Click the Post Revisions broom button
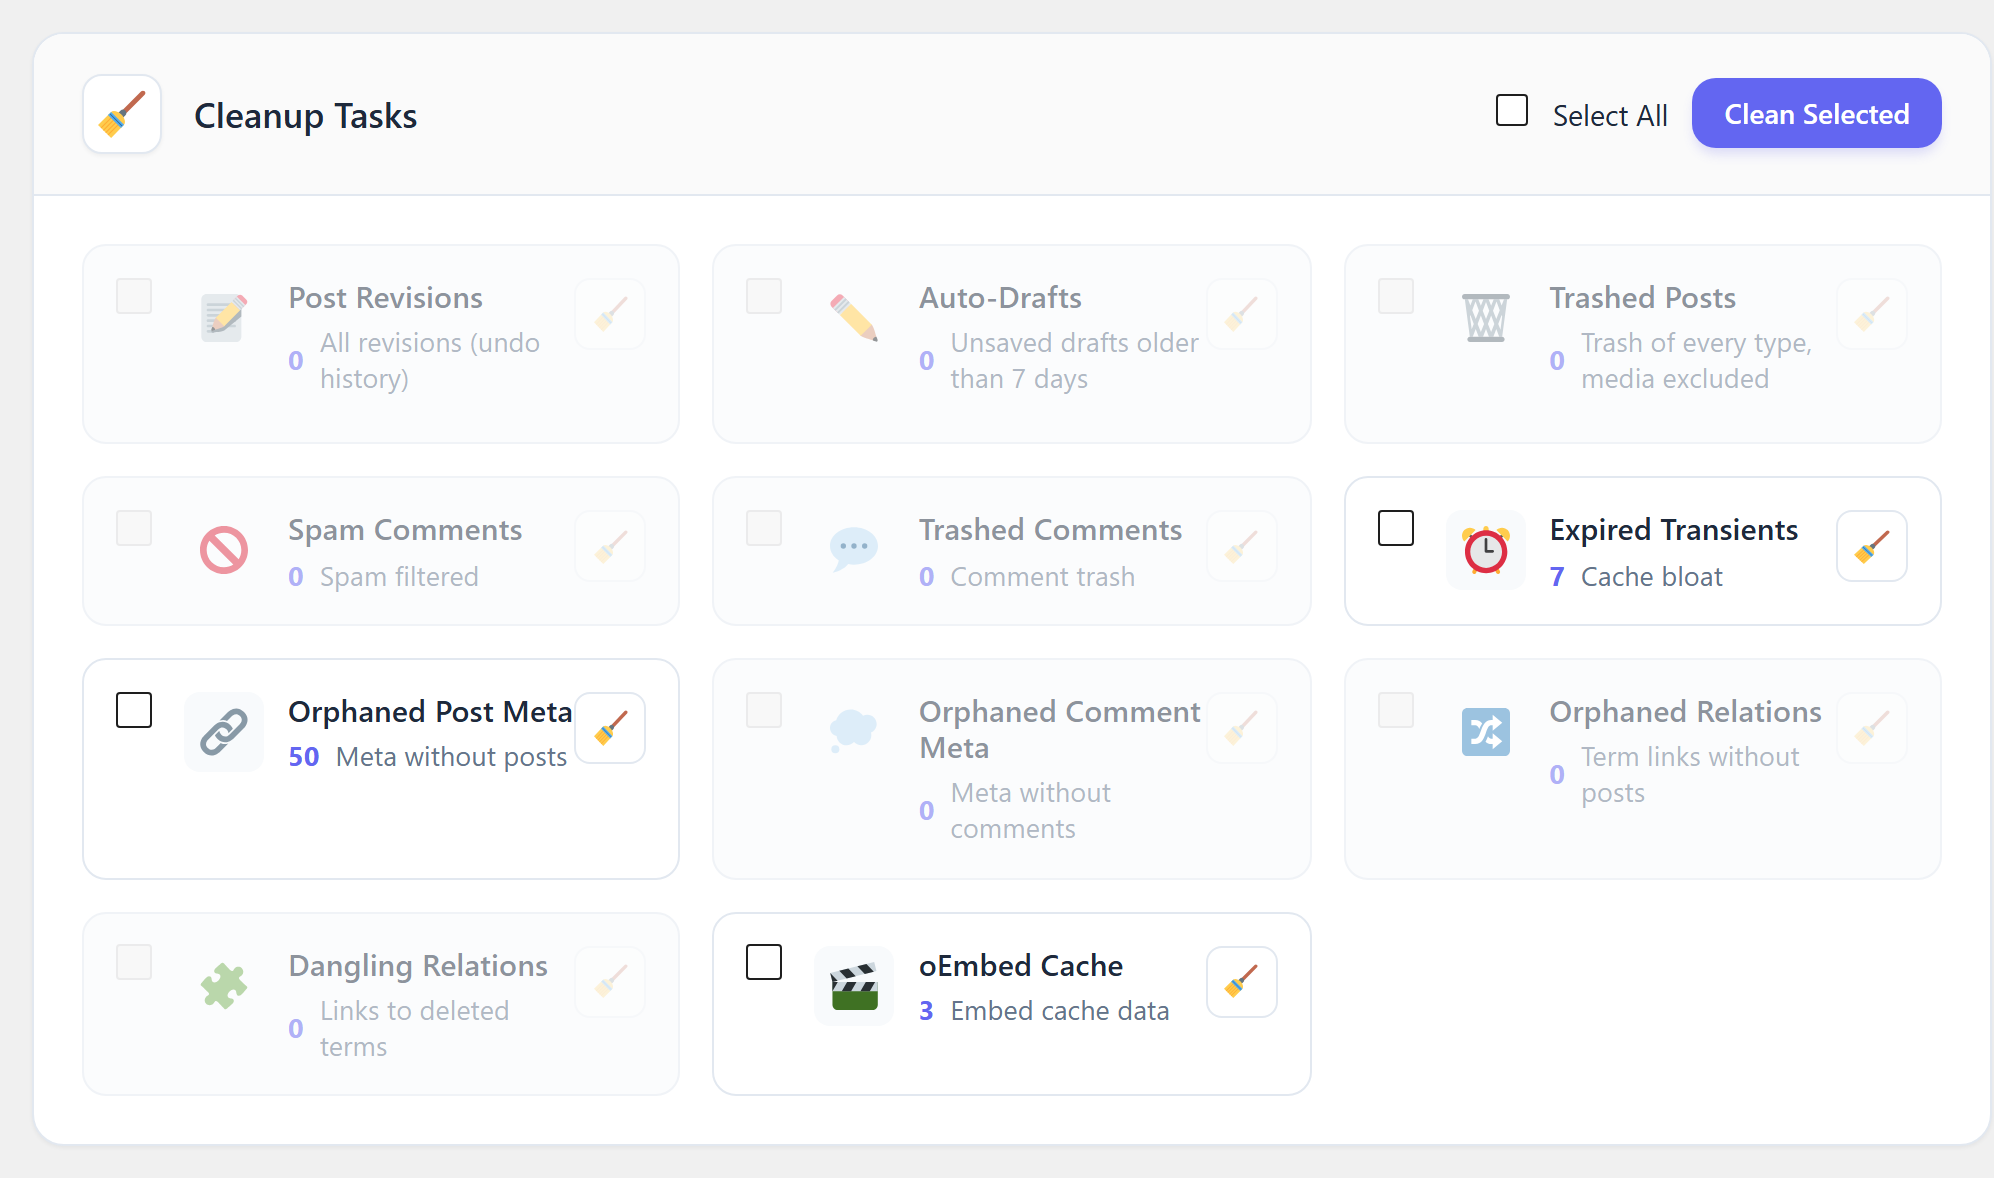Screen dimensions: 1994x1178 (x=610, y=314)
